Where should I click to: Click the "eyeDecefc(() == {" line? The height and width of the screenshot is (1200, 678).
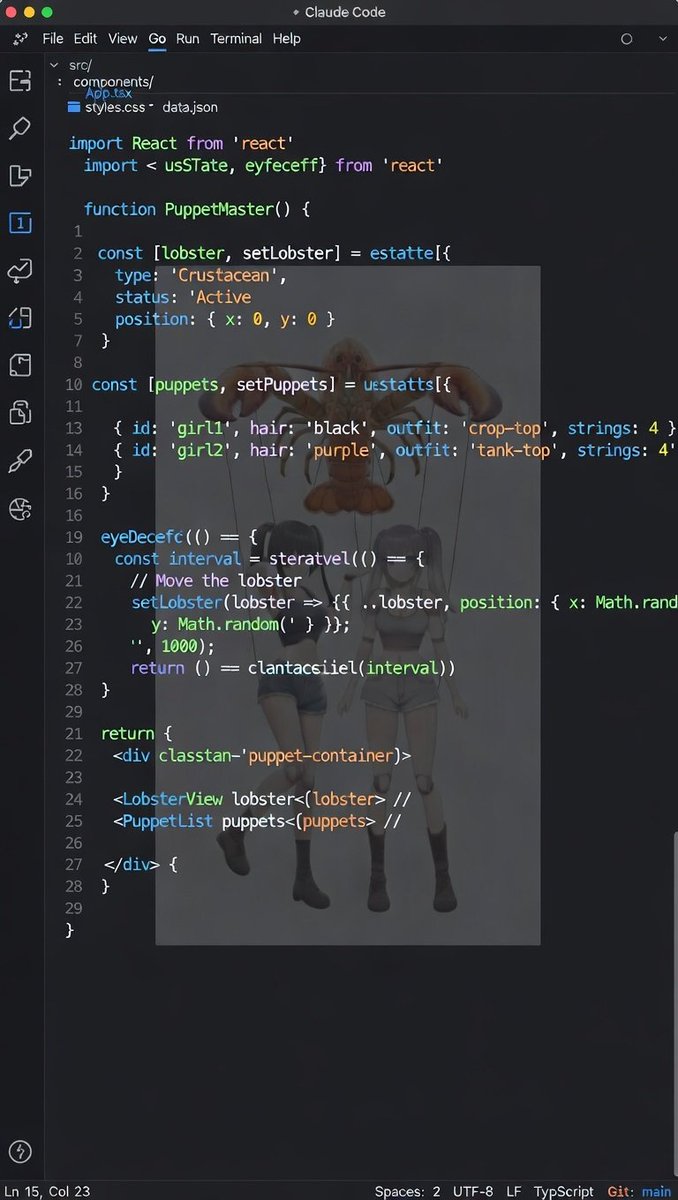point(179,536)
